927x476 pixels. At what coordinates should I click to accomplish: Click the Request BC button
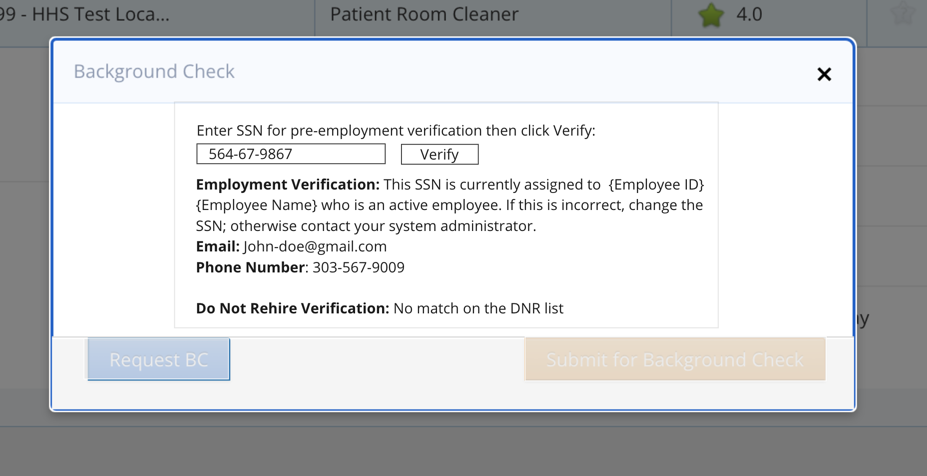(159, 360)
